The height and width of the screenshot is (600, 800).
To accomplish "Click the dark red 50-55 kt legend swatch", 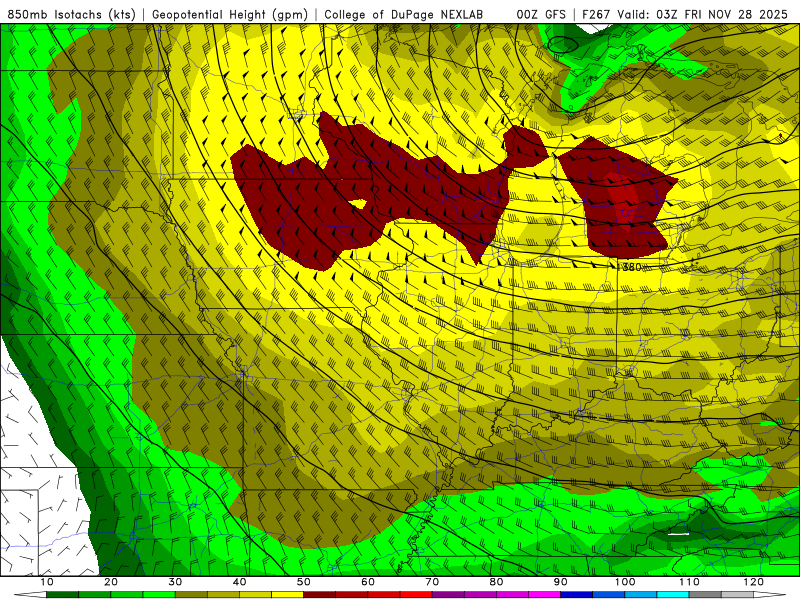I will tap(319, 595).
